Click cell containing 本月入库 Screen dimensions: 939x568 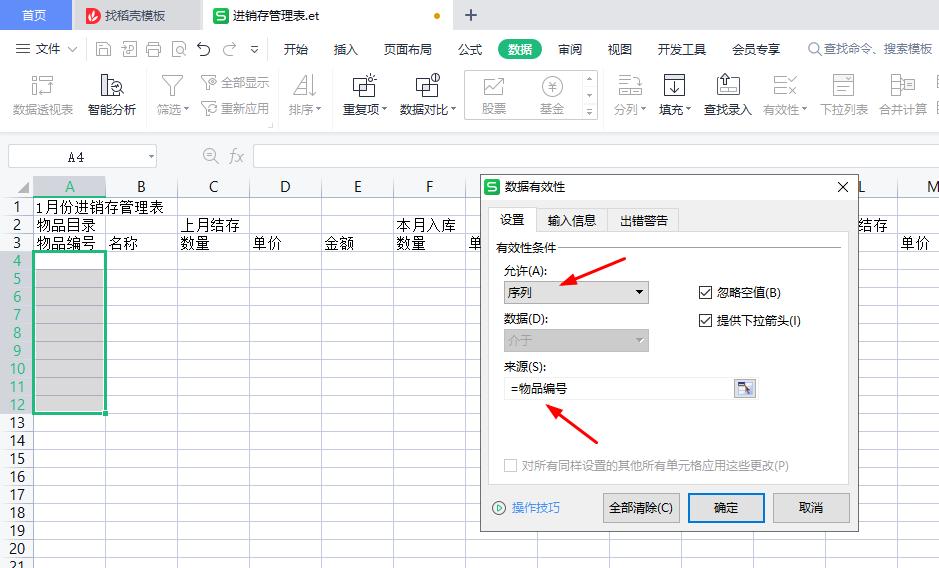click(429, 225)
